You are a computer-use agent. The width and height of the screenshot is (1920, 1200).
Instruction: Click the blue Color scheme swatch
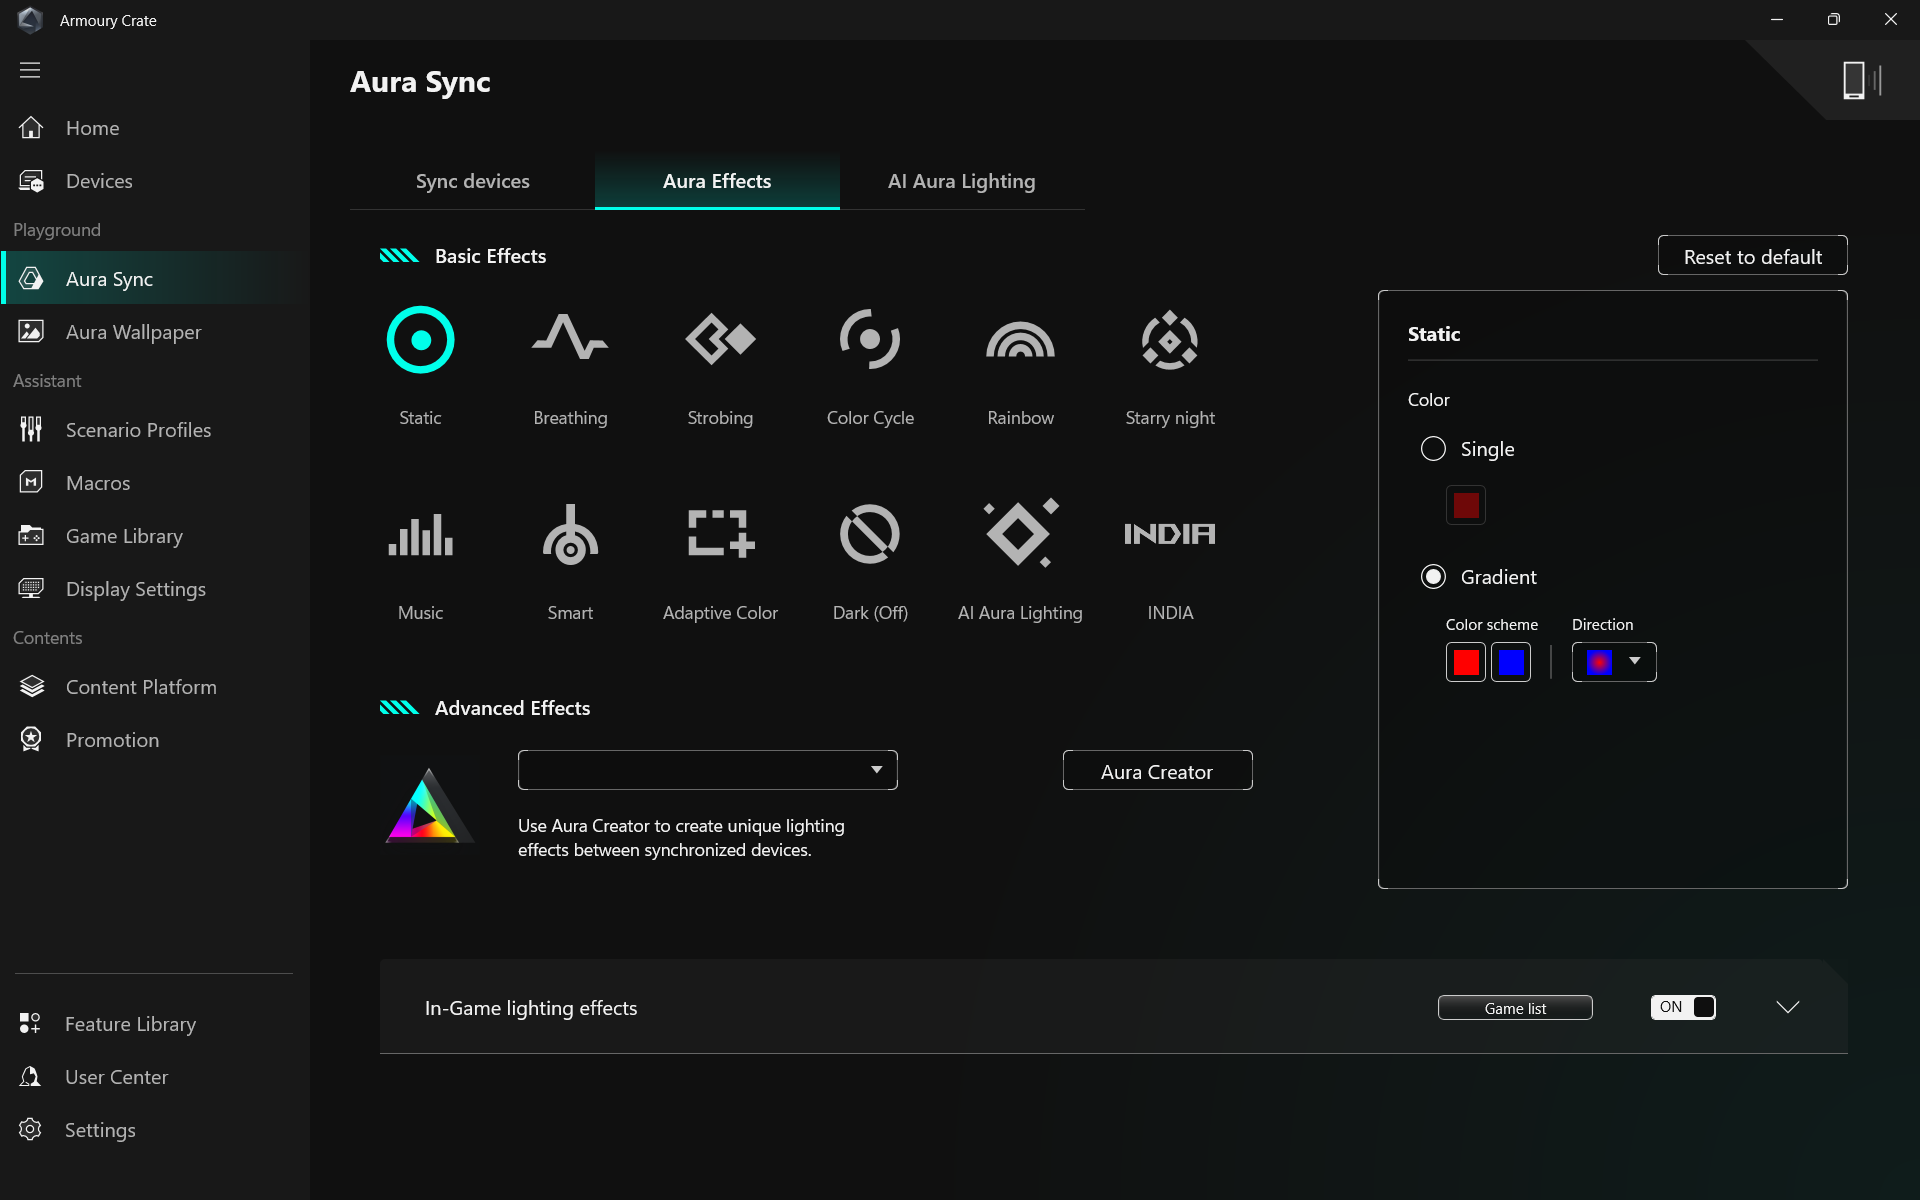click(x=1511, y=662)
